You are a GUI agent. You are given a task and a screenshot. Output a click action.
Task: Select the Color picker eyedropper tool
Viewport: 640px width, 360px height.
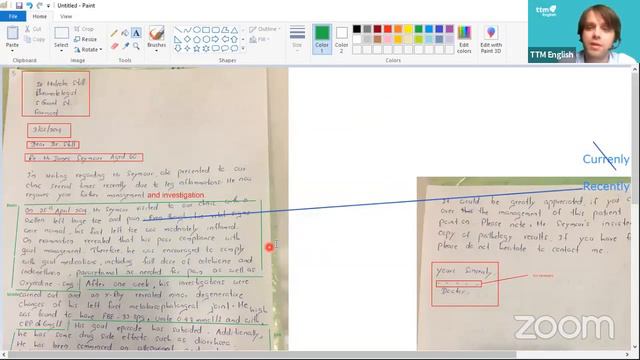pos(125,46)
